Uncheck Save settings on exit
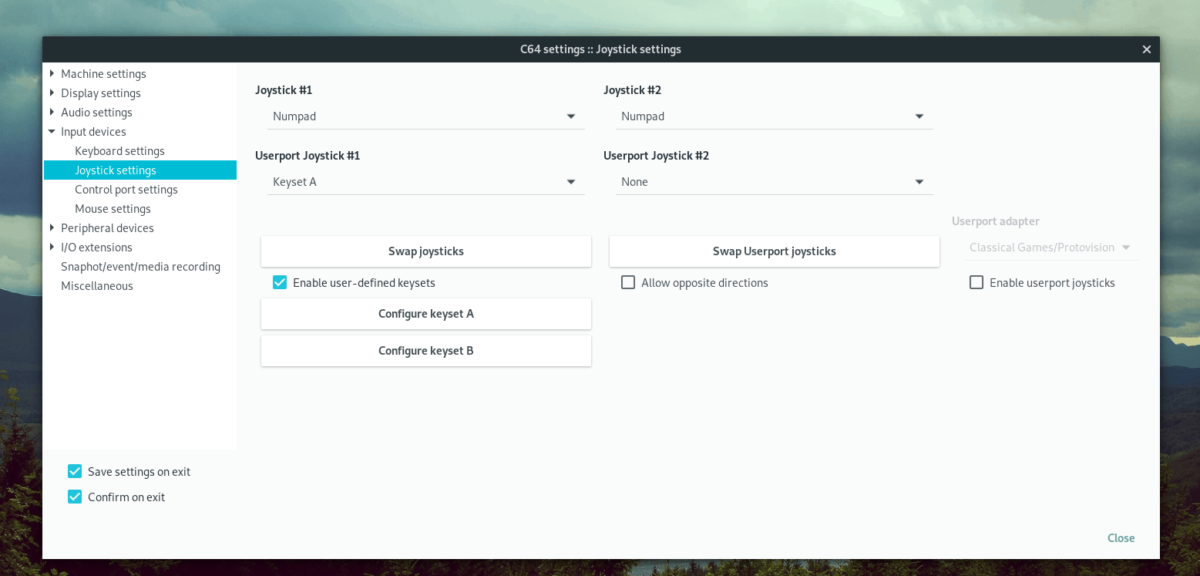The height and width of the screenshot is (576, 1200). [74, 471]
